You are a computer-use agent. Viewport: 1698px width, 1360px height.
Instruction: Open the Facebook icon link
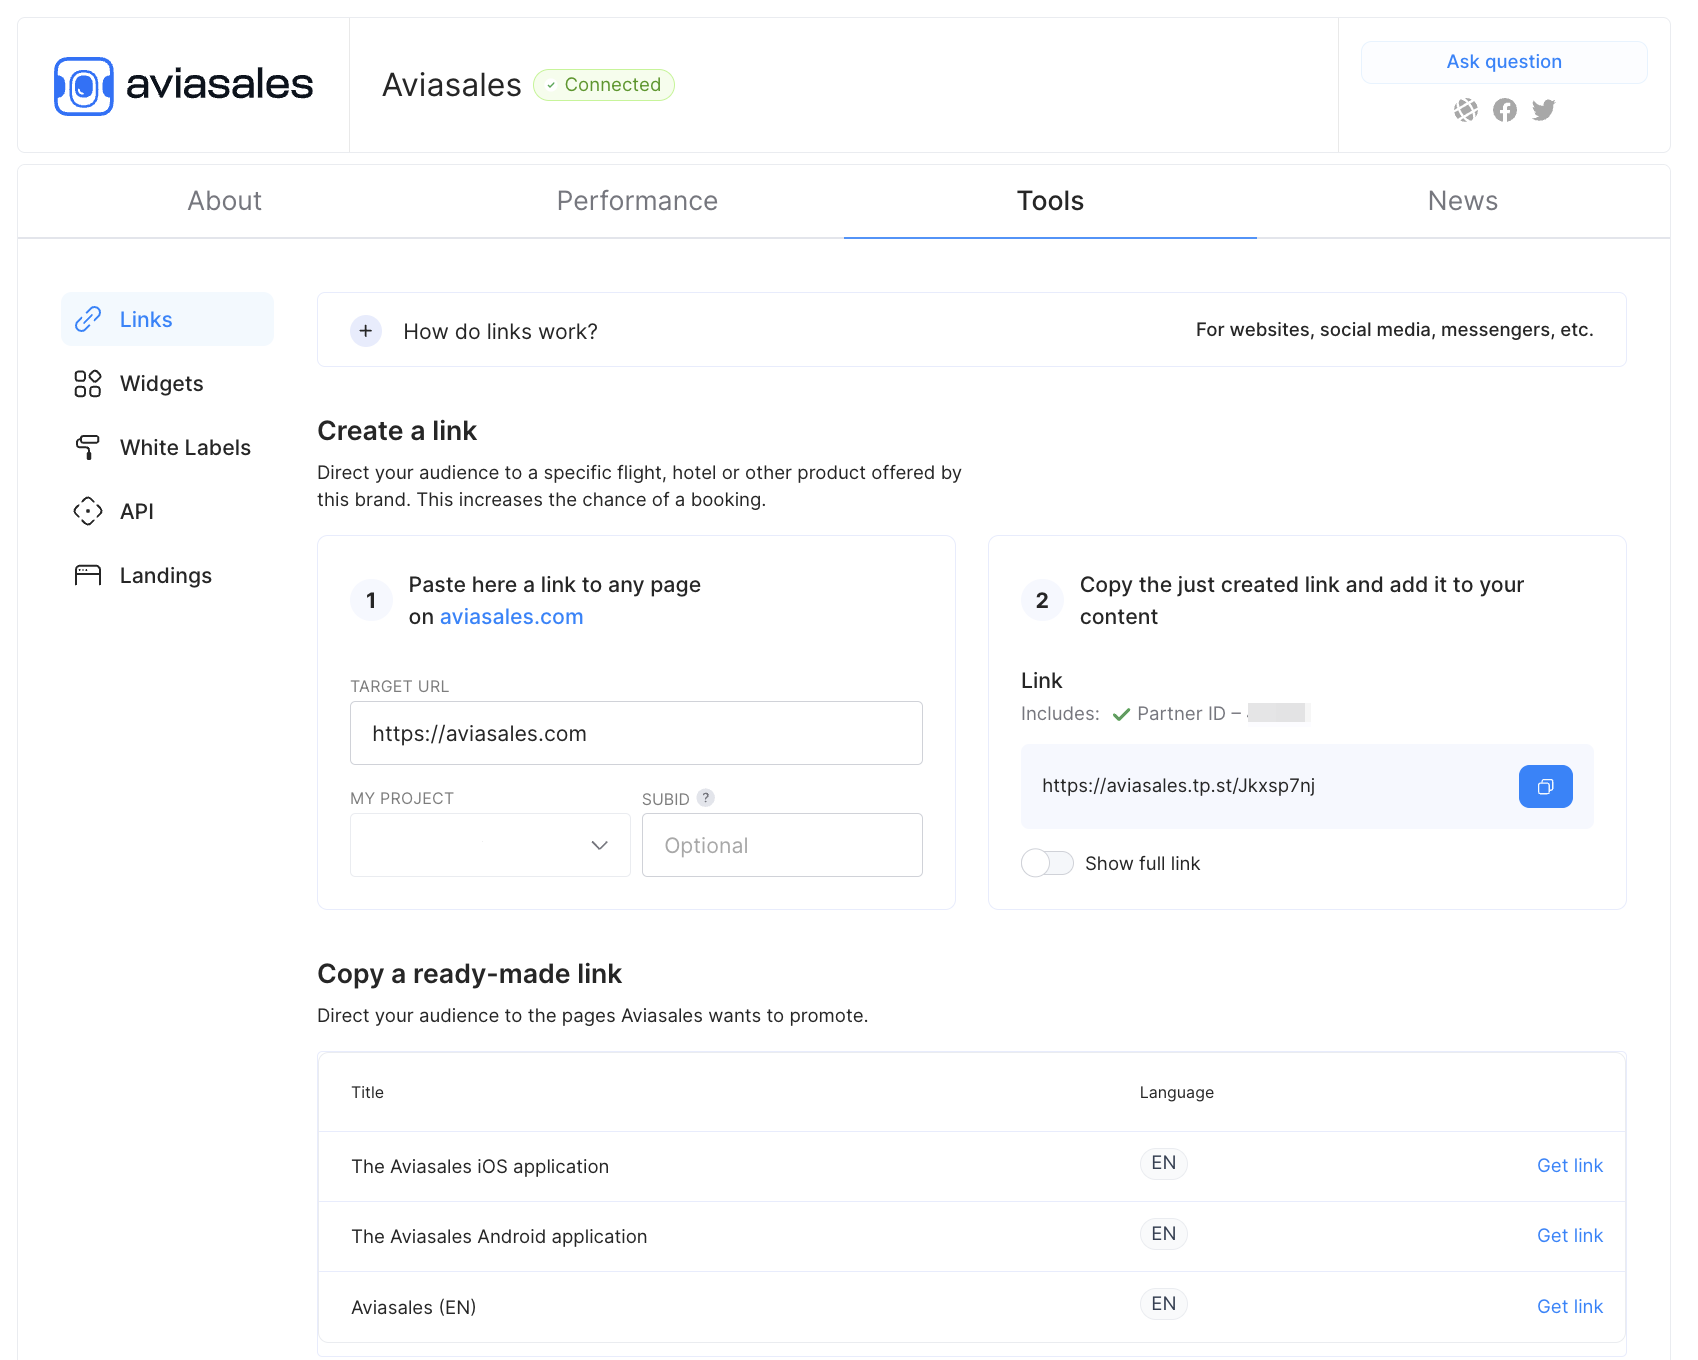[1505, 110]
